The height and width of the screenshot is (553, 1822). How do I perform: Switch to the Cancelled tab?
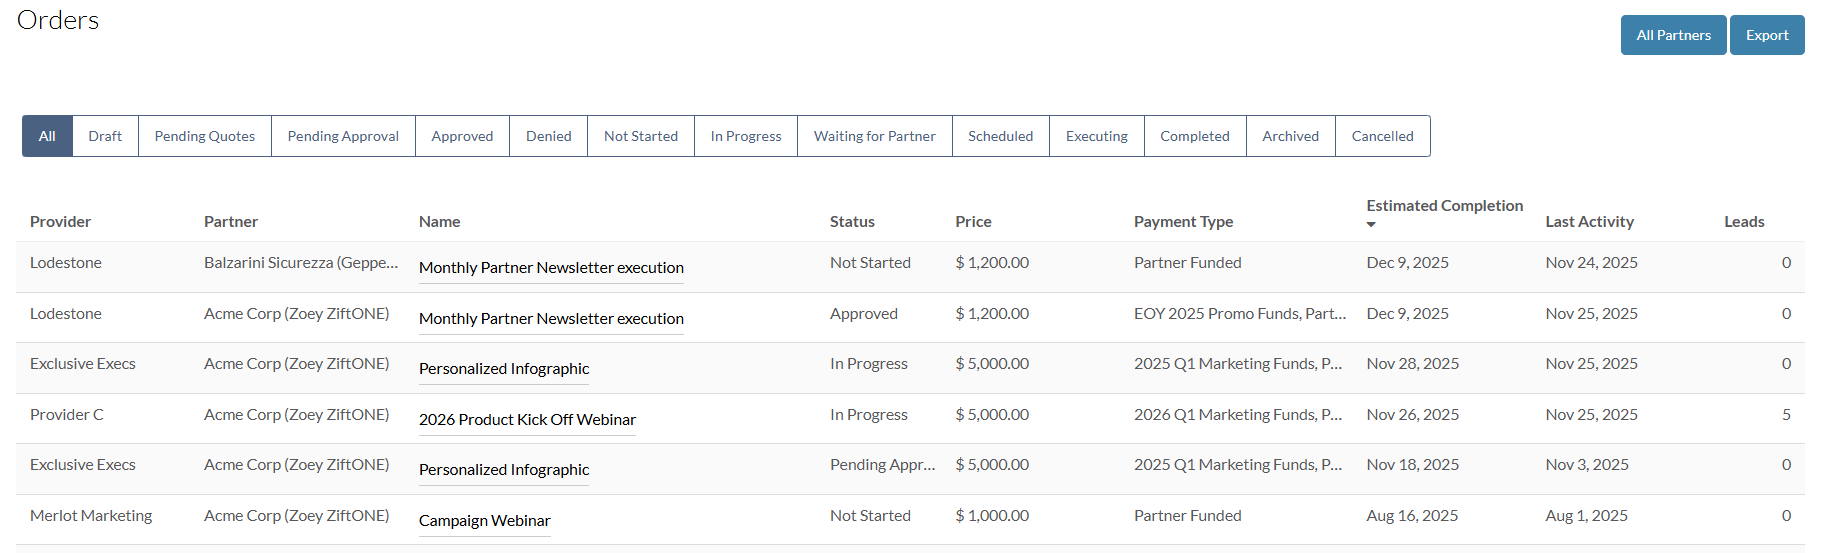click(x=1383, y=136)
